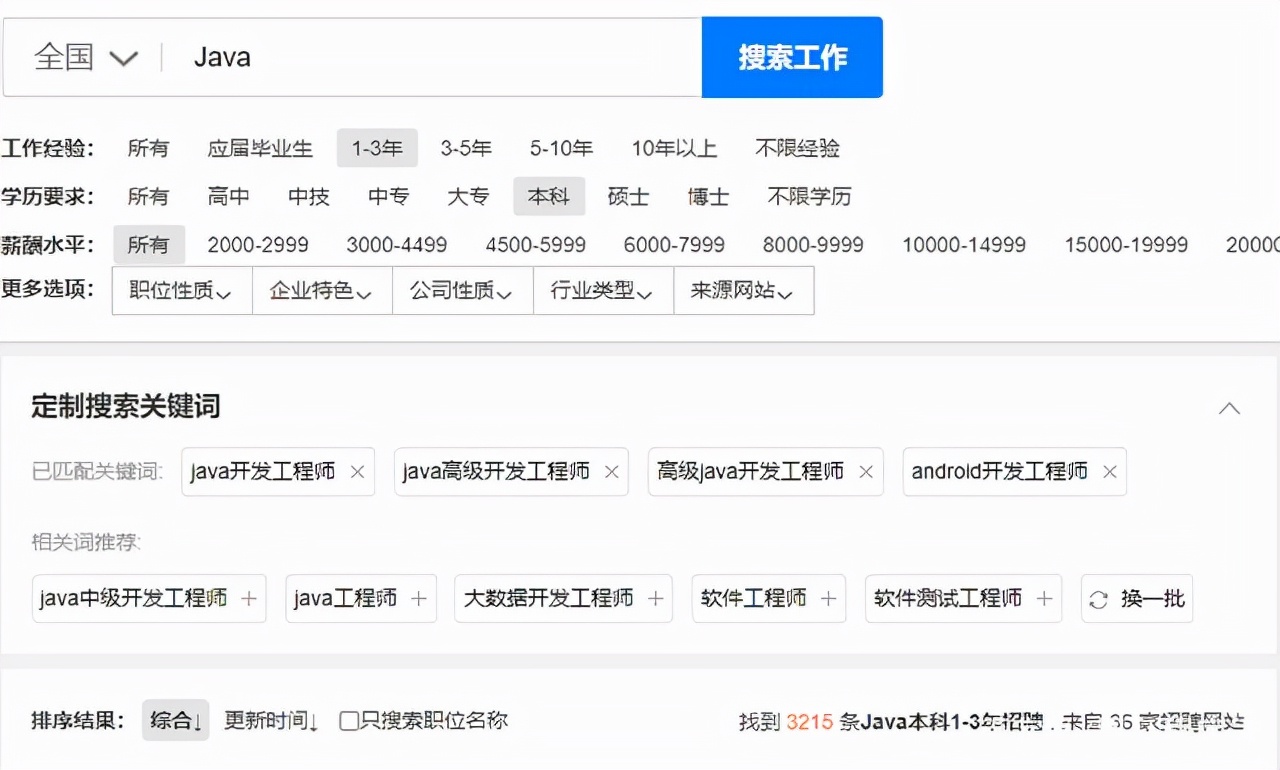Remove the 高级java开发工程师 keyword tag
The width and height of the screenshot is (1280, 770).
[866, 472]
